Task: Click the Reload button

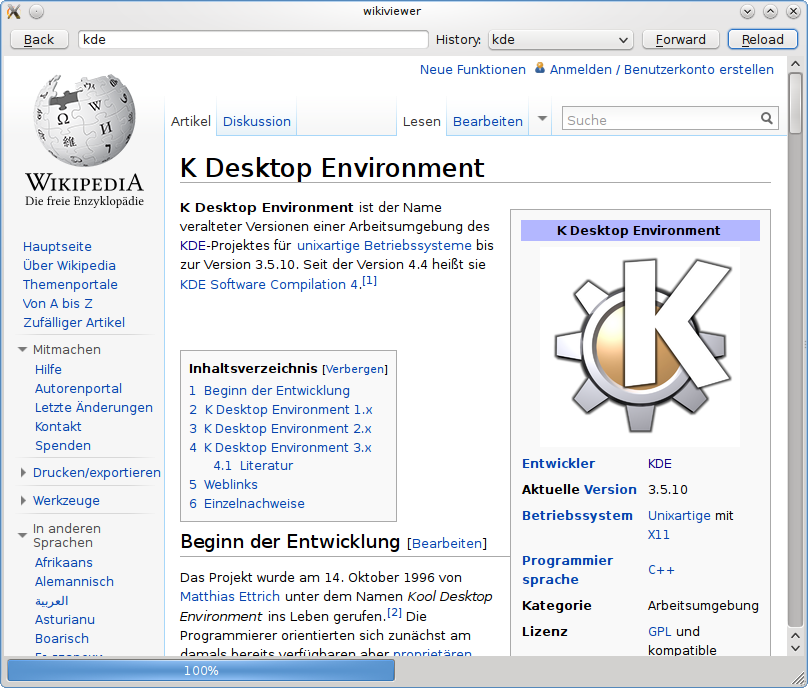Action: pyautogui.click(x=763, y=40)
